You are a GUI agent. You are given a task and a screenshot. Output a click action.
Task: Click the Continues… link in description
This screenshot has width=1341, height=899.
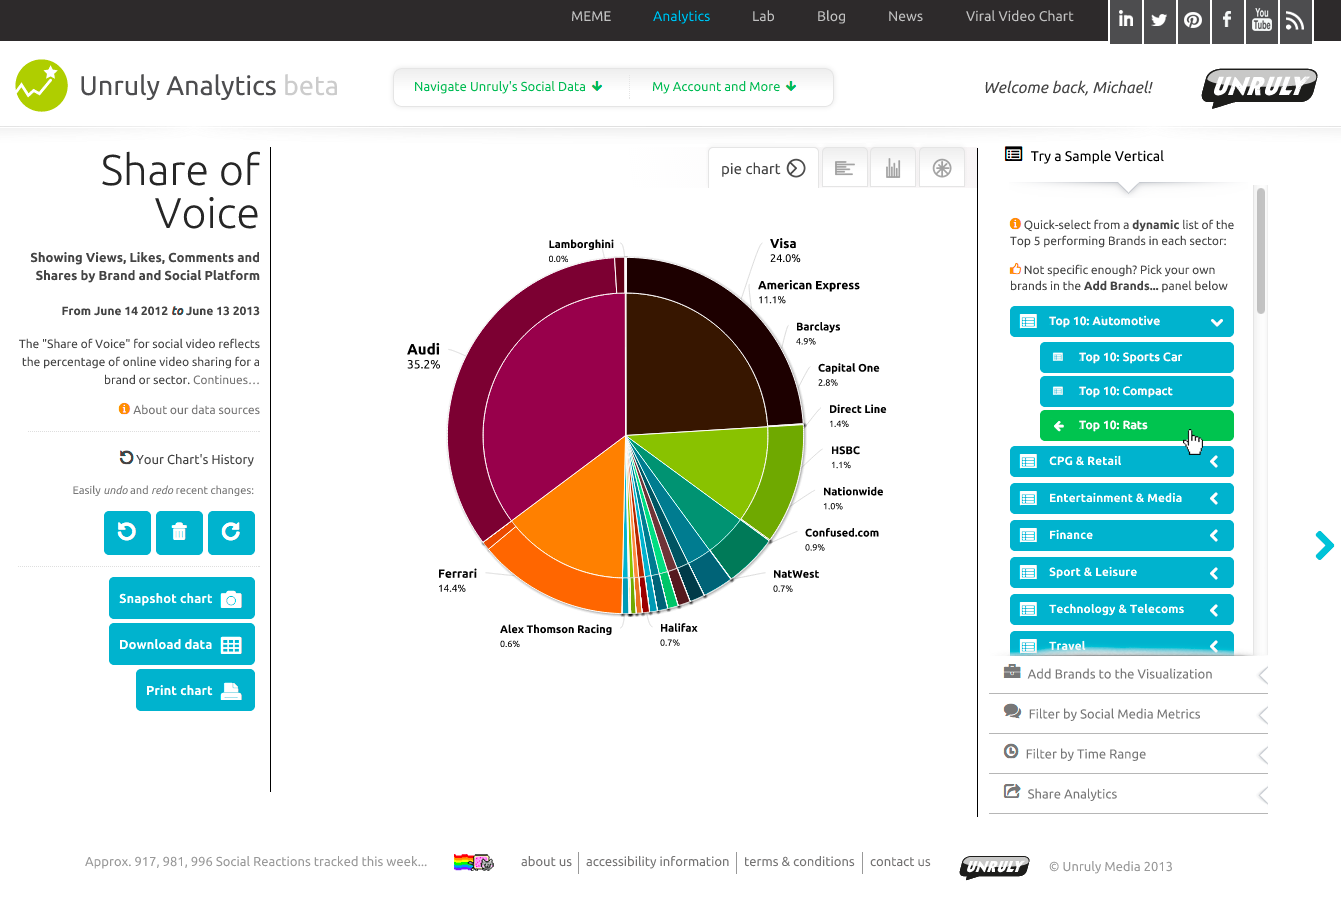point(226,380)
